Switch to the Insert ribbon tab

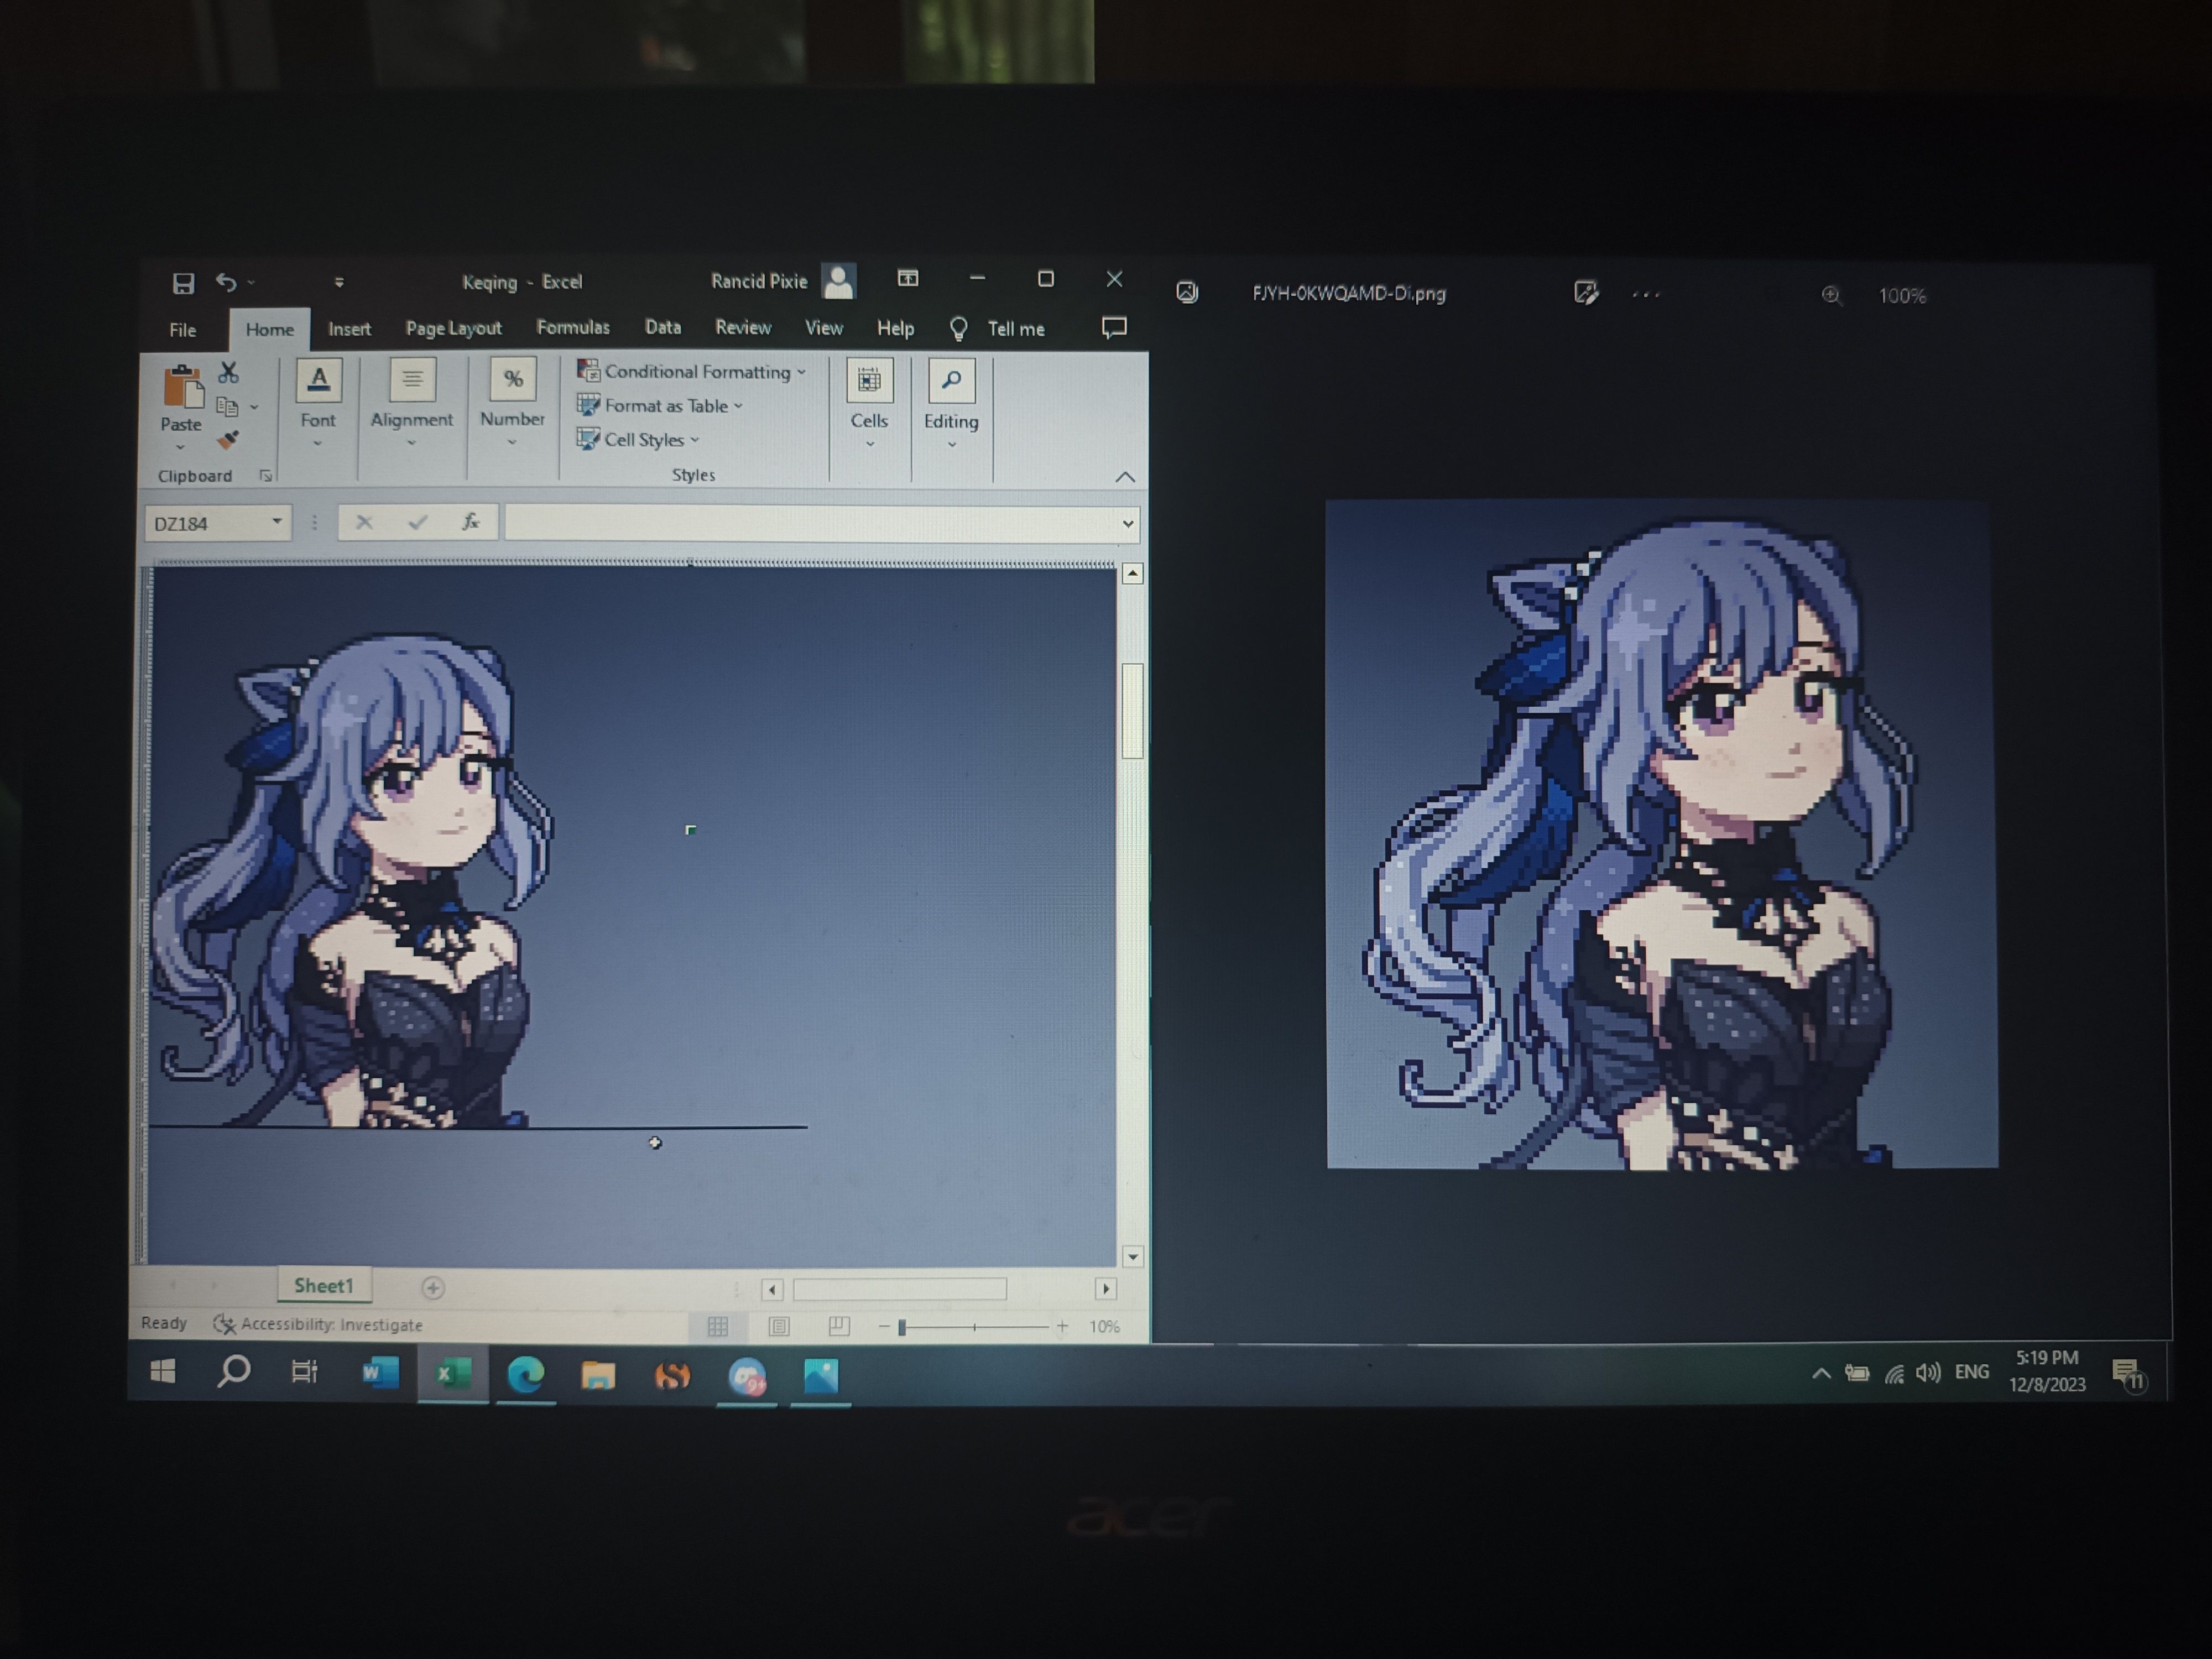[350, 328]
